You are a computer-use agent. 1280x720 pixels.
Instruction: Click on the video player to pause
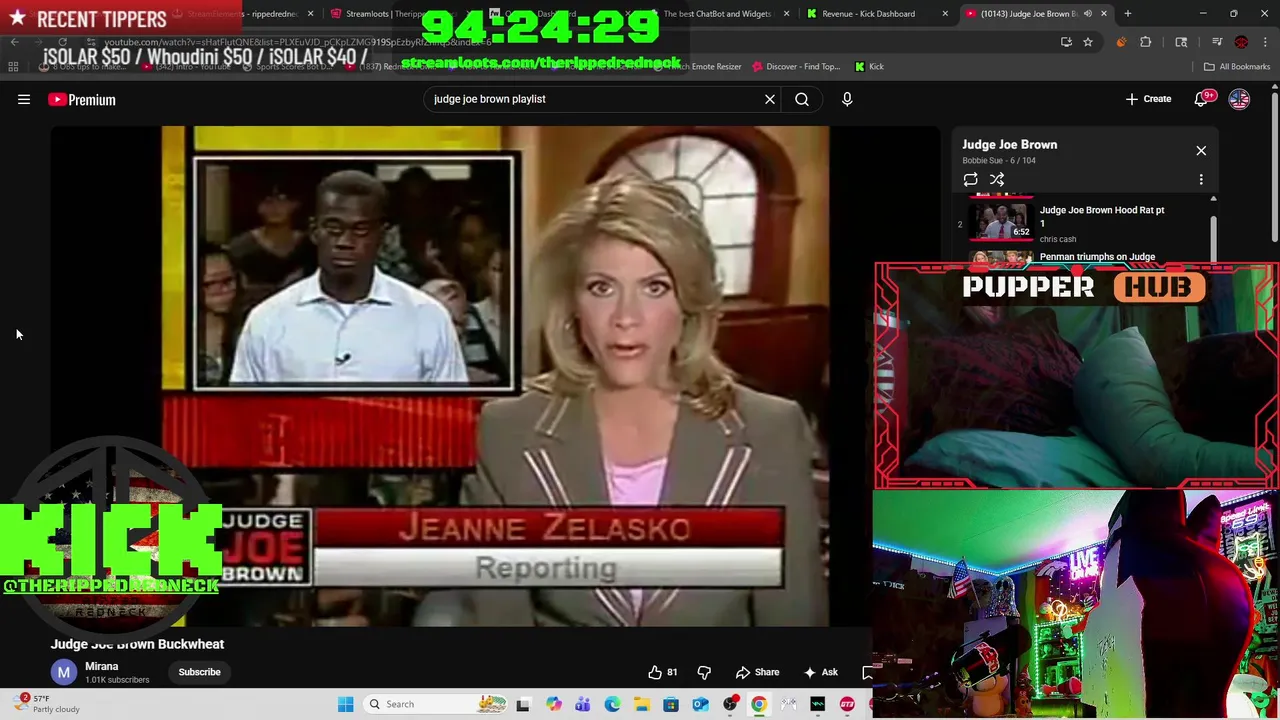tap(495, 376)
